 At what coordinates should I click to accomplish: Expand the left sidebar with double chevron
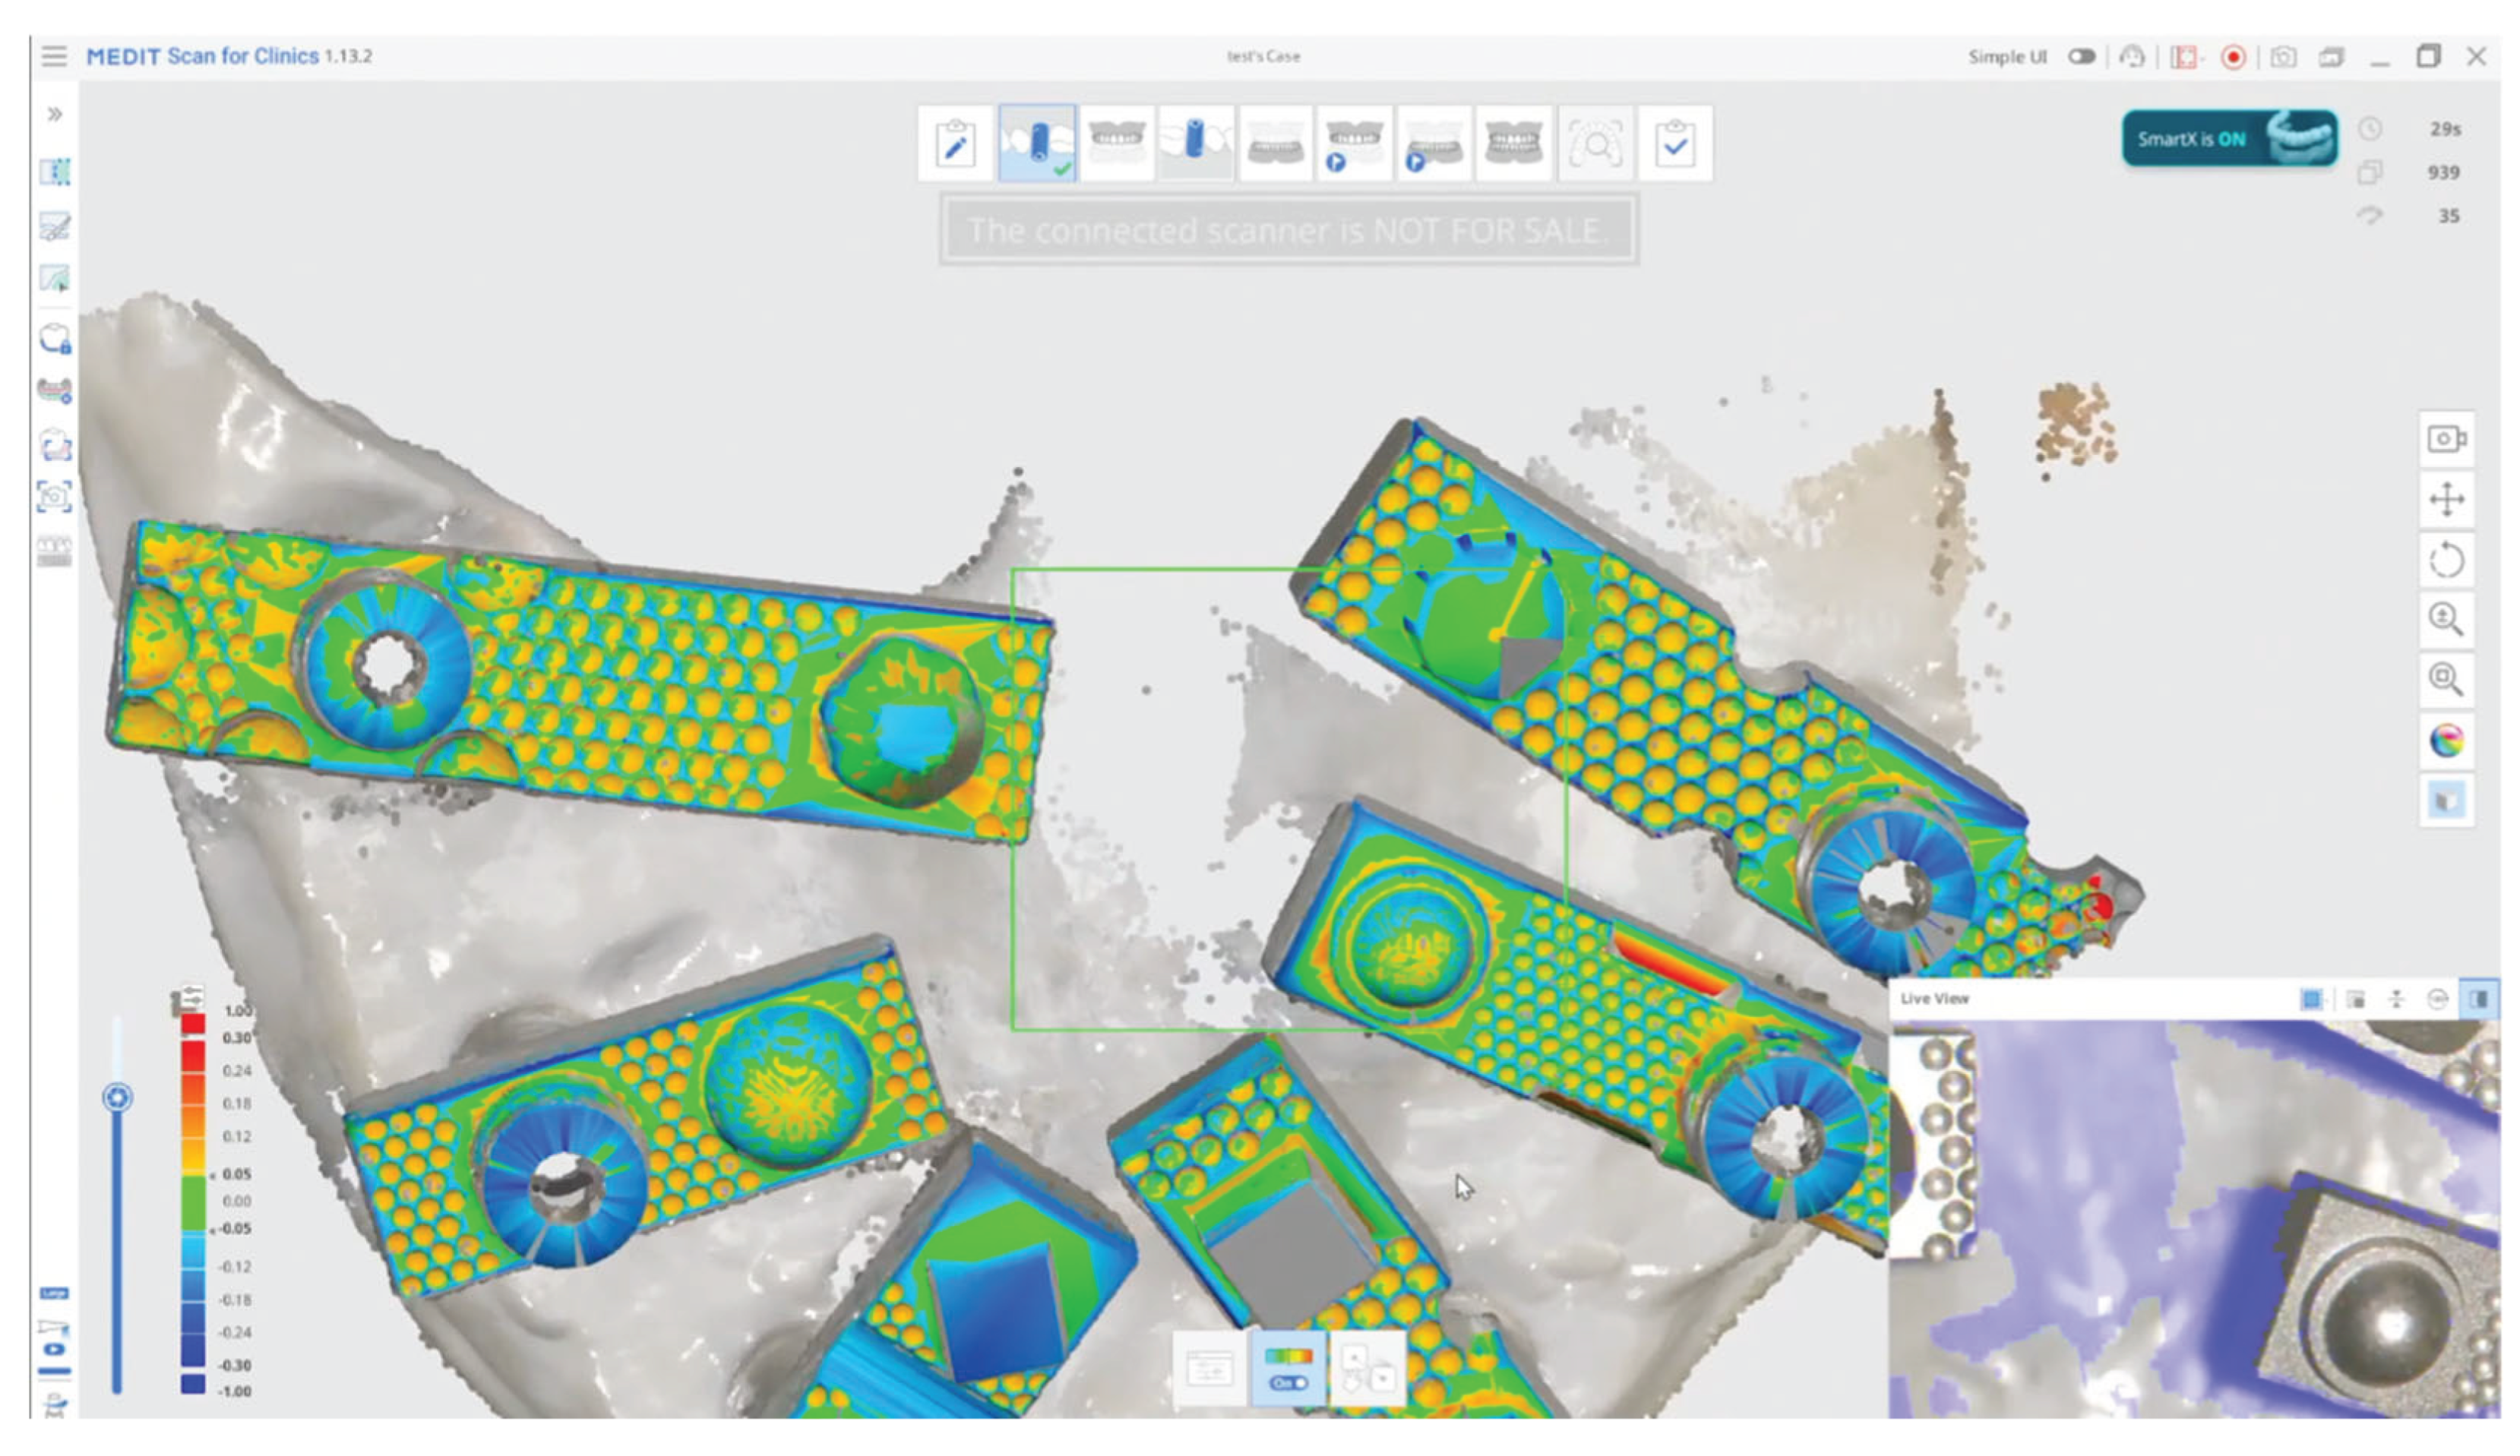coord(54,114)
